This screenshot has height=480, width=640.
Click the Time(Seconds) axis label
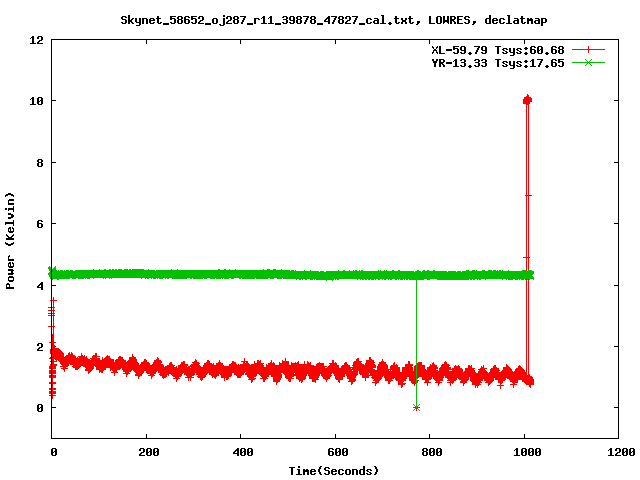coord(333,471)
